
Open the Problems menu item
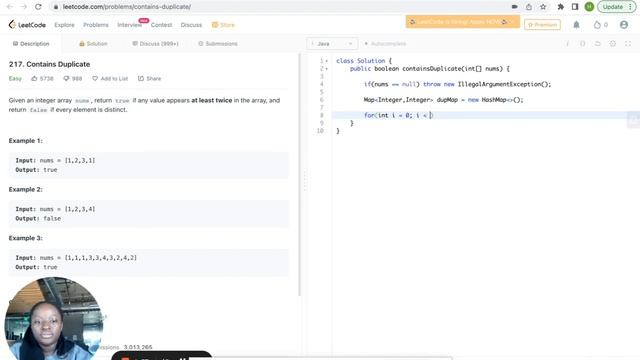click(96, 25)
